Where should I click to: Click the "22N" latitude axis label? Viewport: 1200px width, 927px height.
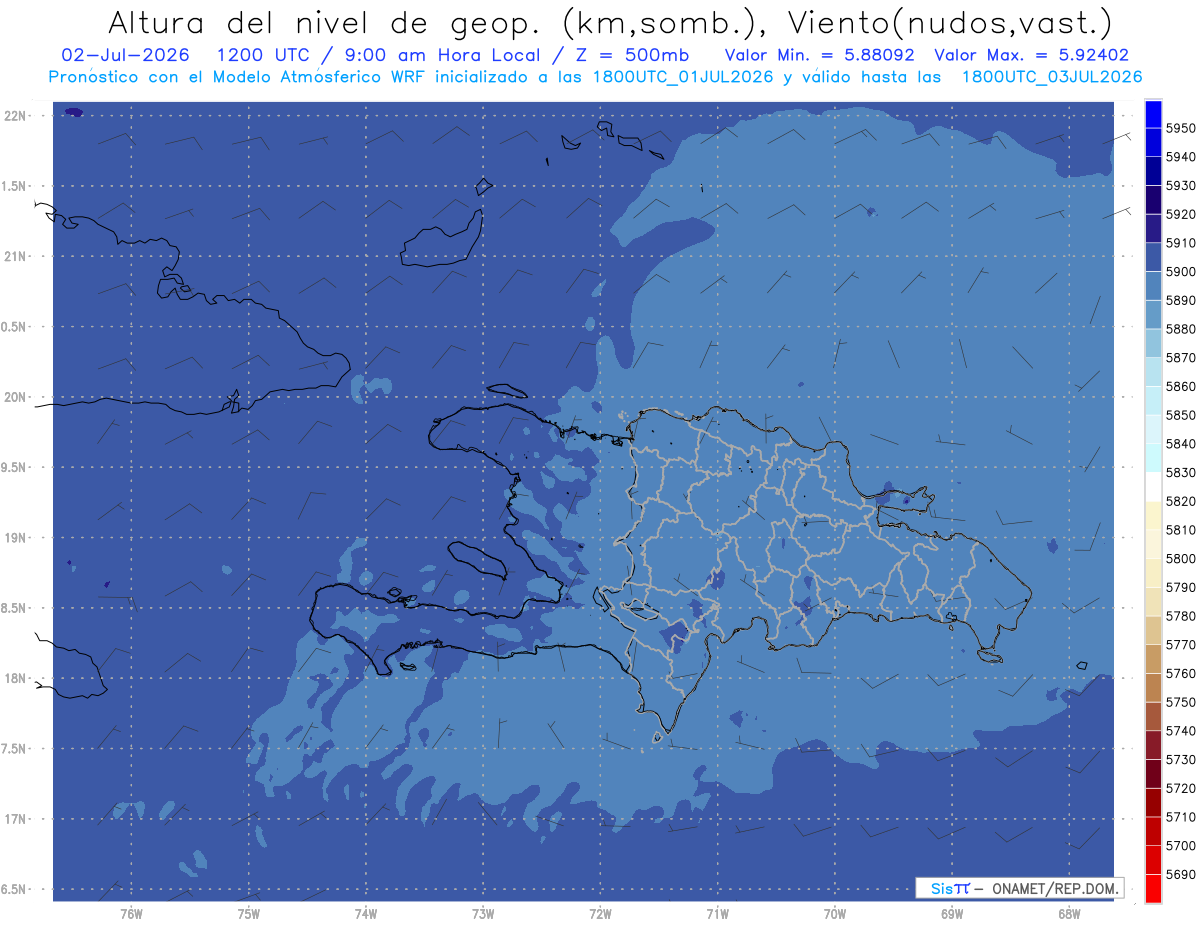[17, 116]
